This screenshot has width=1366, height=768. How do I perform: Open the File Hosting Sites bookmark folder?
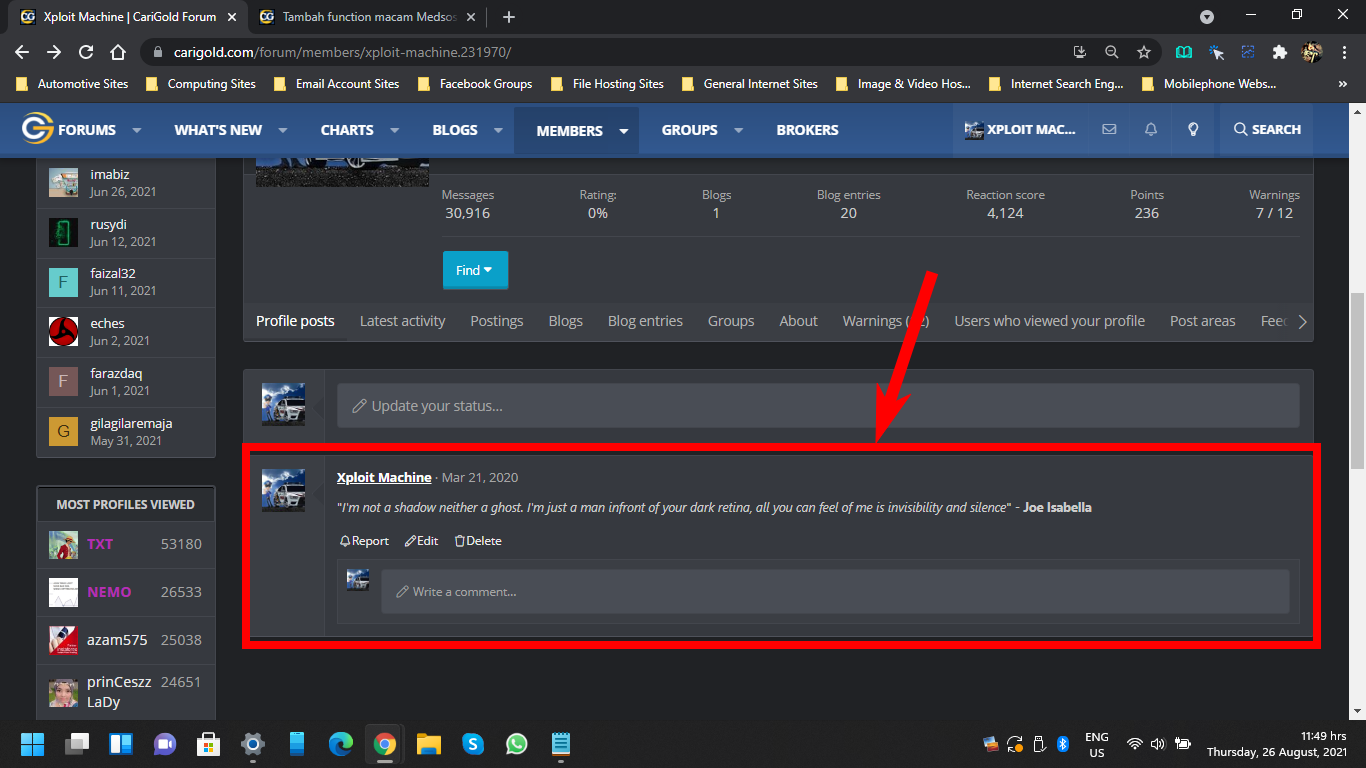pyautogui.click(x=607, y=84)
